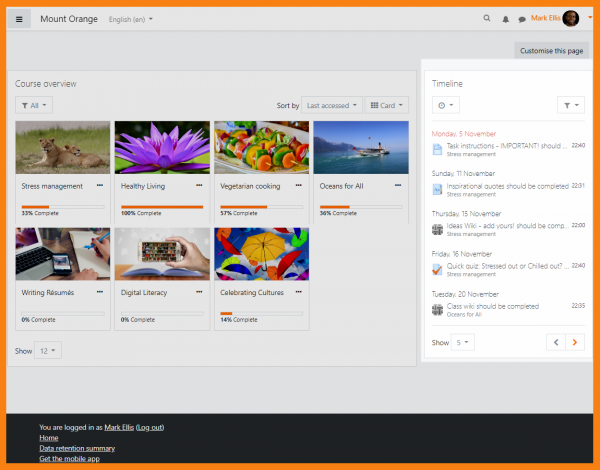The image size is (600, 470).
Task: Open the Oceans for All course thumbnail
Action: tap(360, 147)
